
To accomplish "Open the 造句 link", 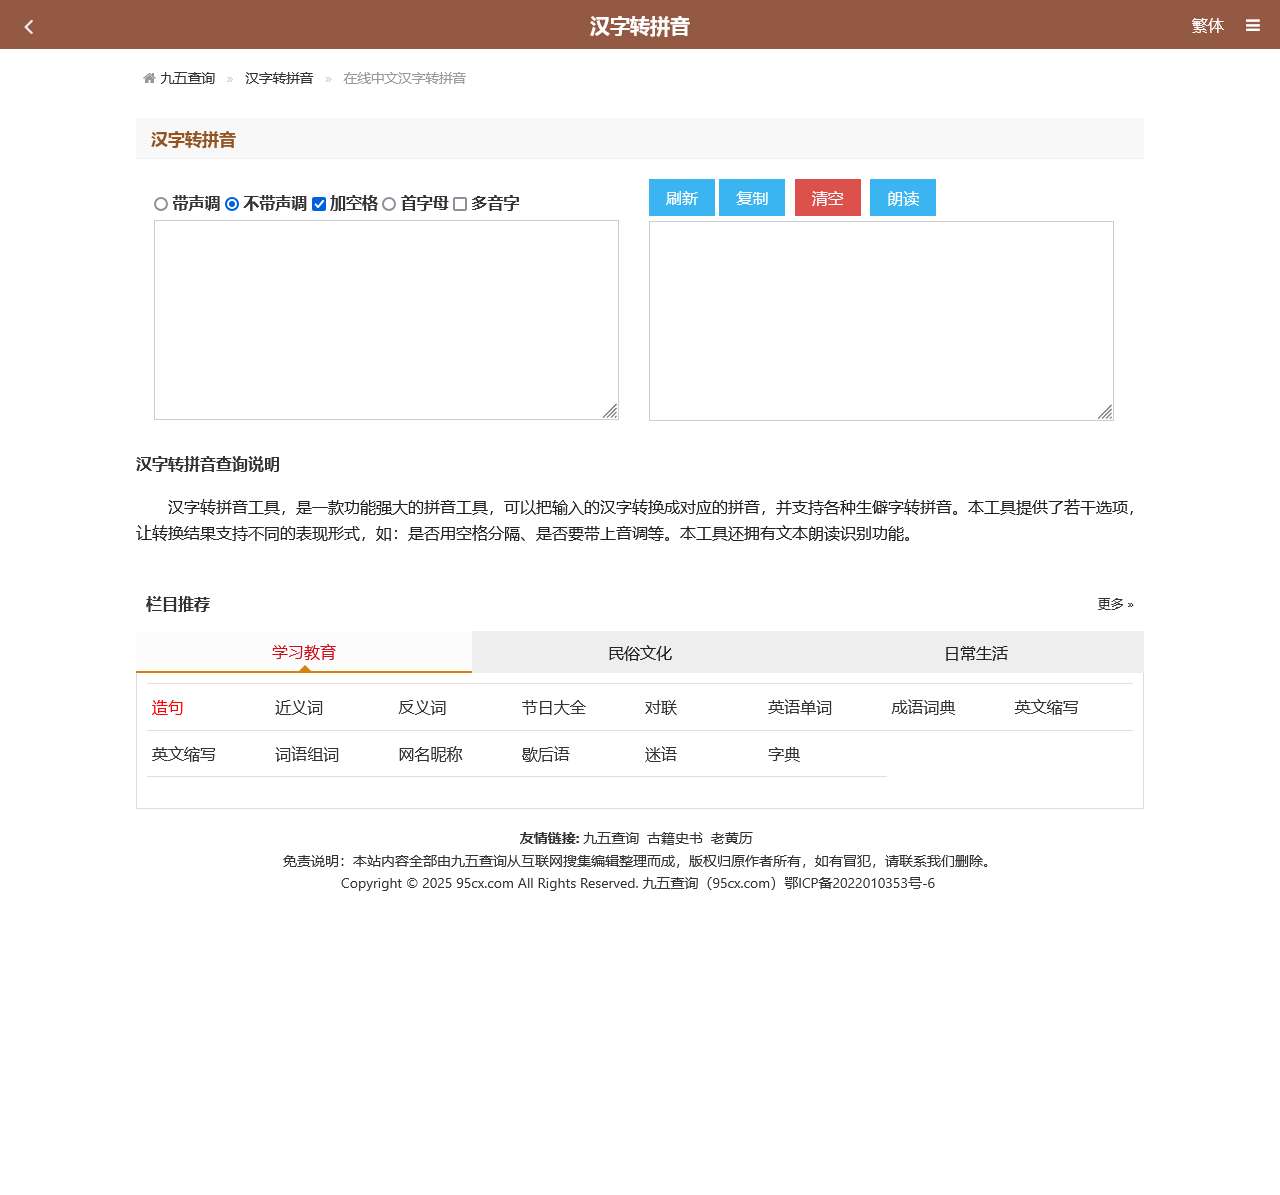I will (168, 708).
